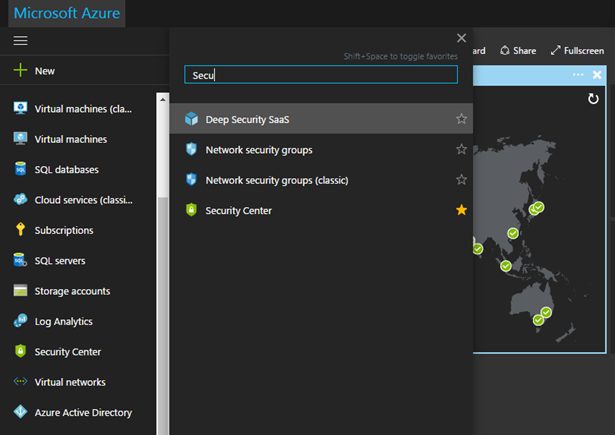The image size is (615, 435).
Task: Remove the map tile with X
Action: tap(597, 75)
